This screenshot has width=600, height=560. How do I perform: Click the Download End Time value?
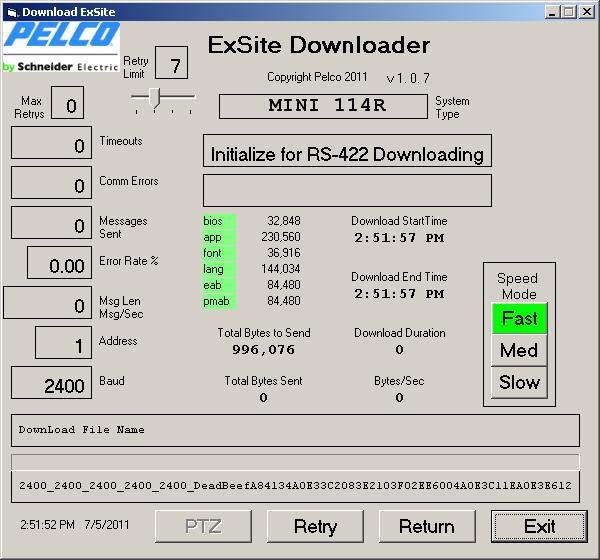(399, 294)
